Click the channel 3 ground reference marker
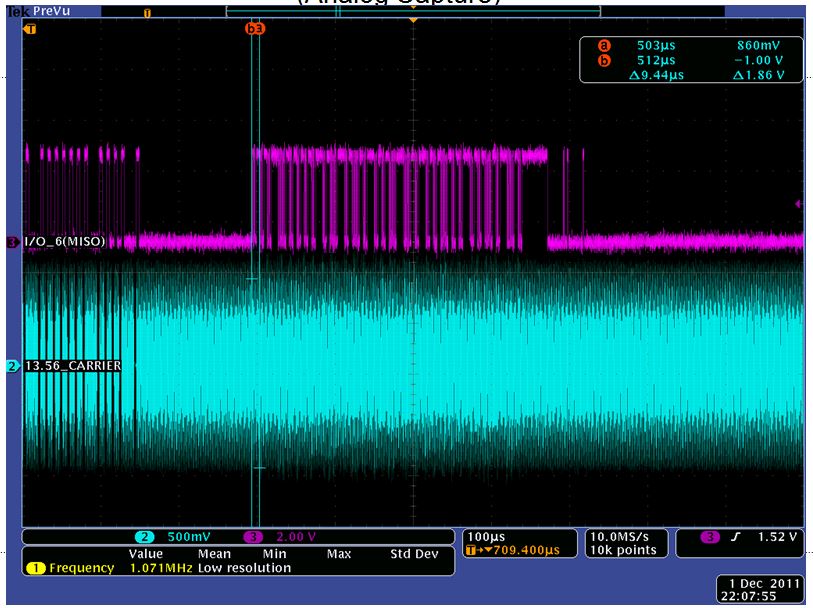The image size is (813, 608). click(x=12, y=242)
